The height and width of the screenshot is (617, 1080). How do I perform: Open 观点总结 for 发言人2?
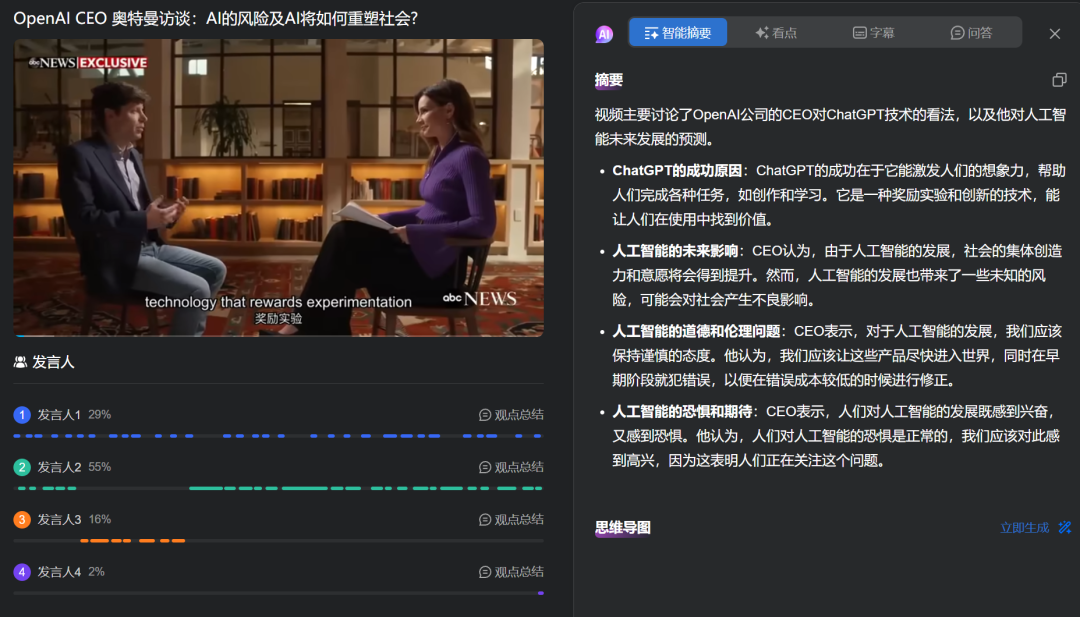511,467
